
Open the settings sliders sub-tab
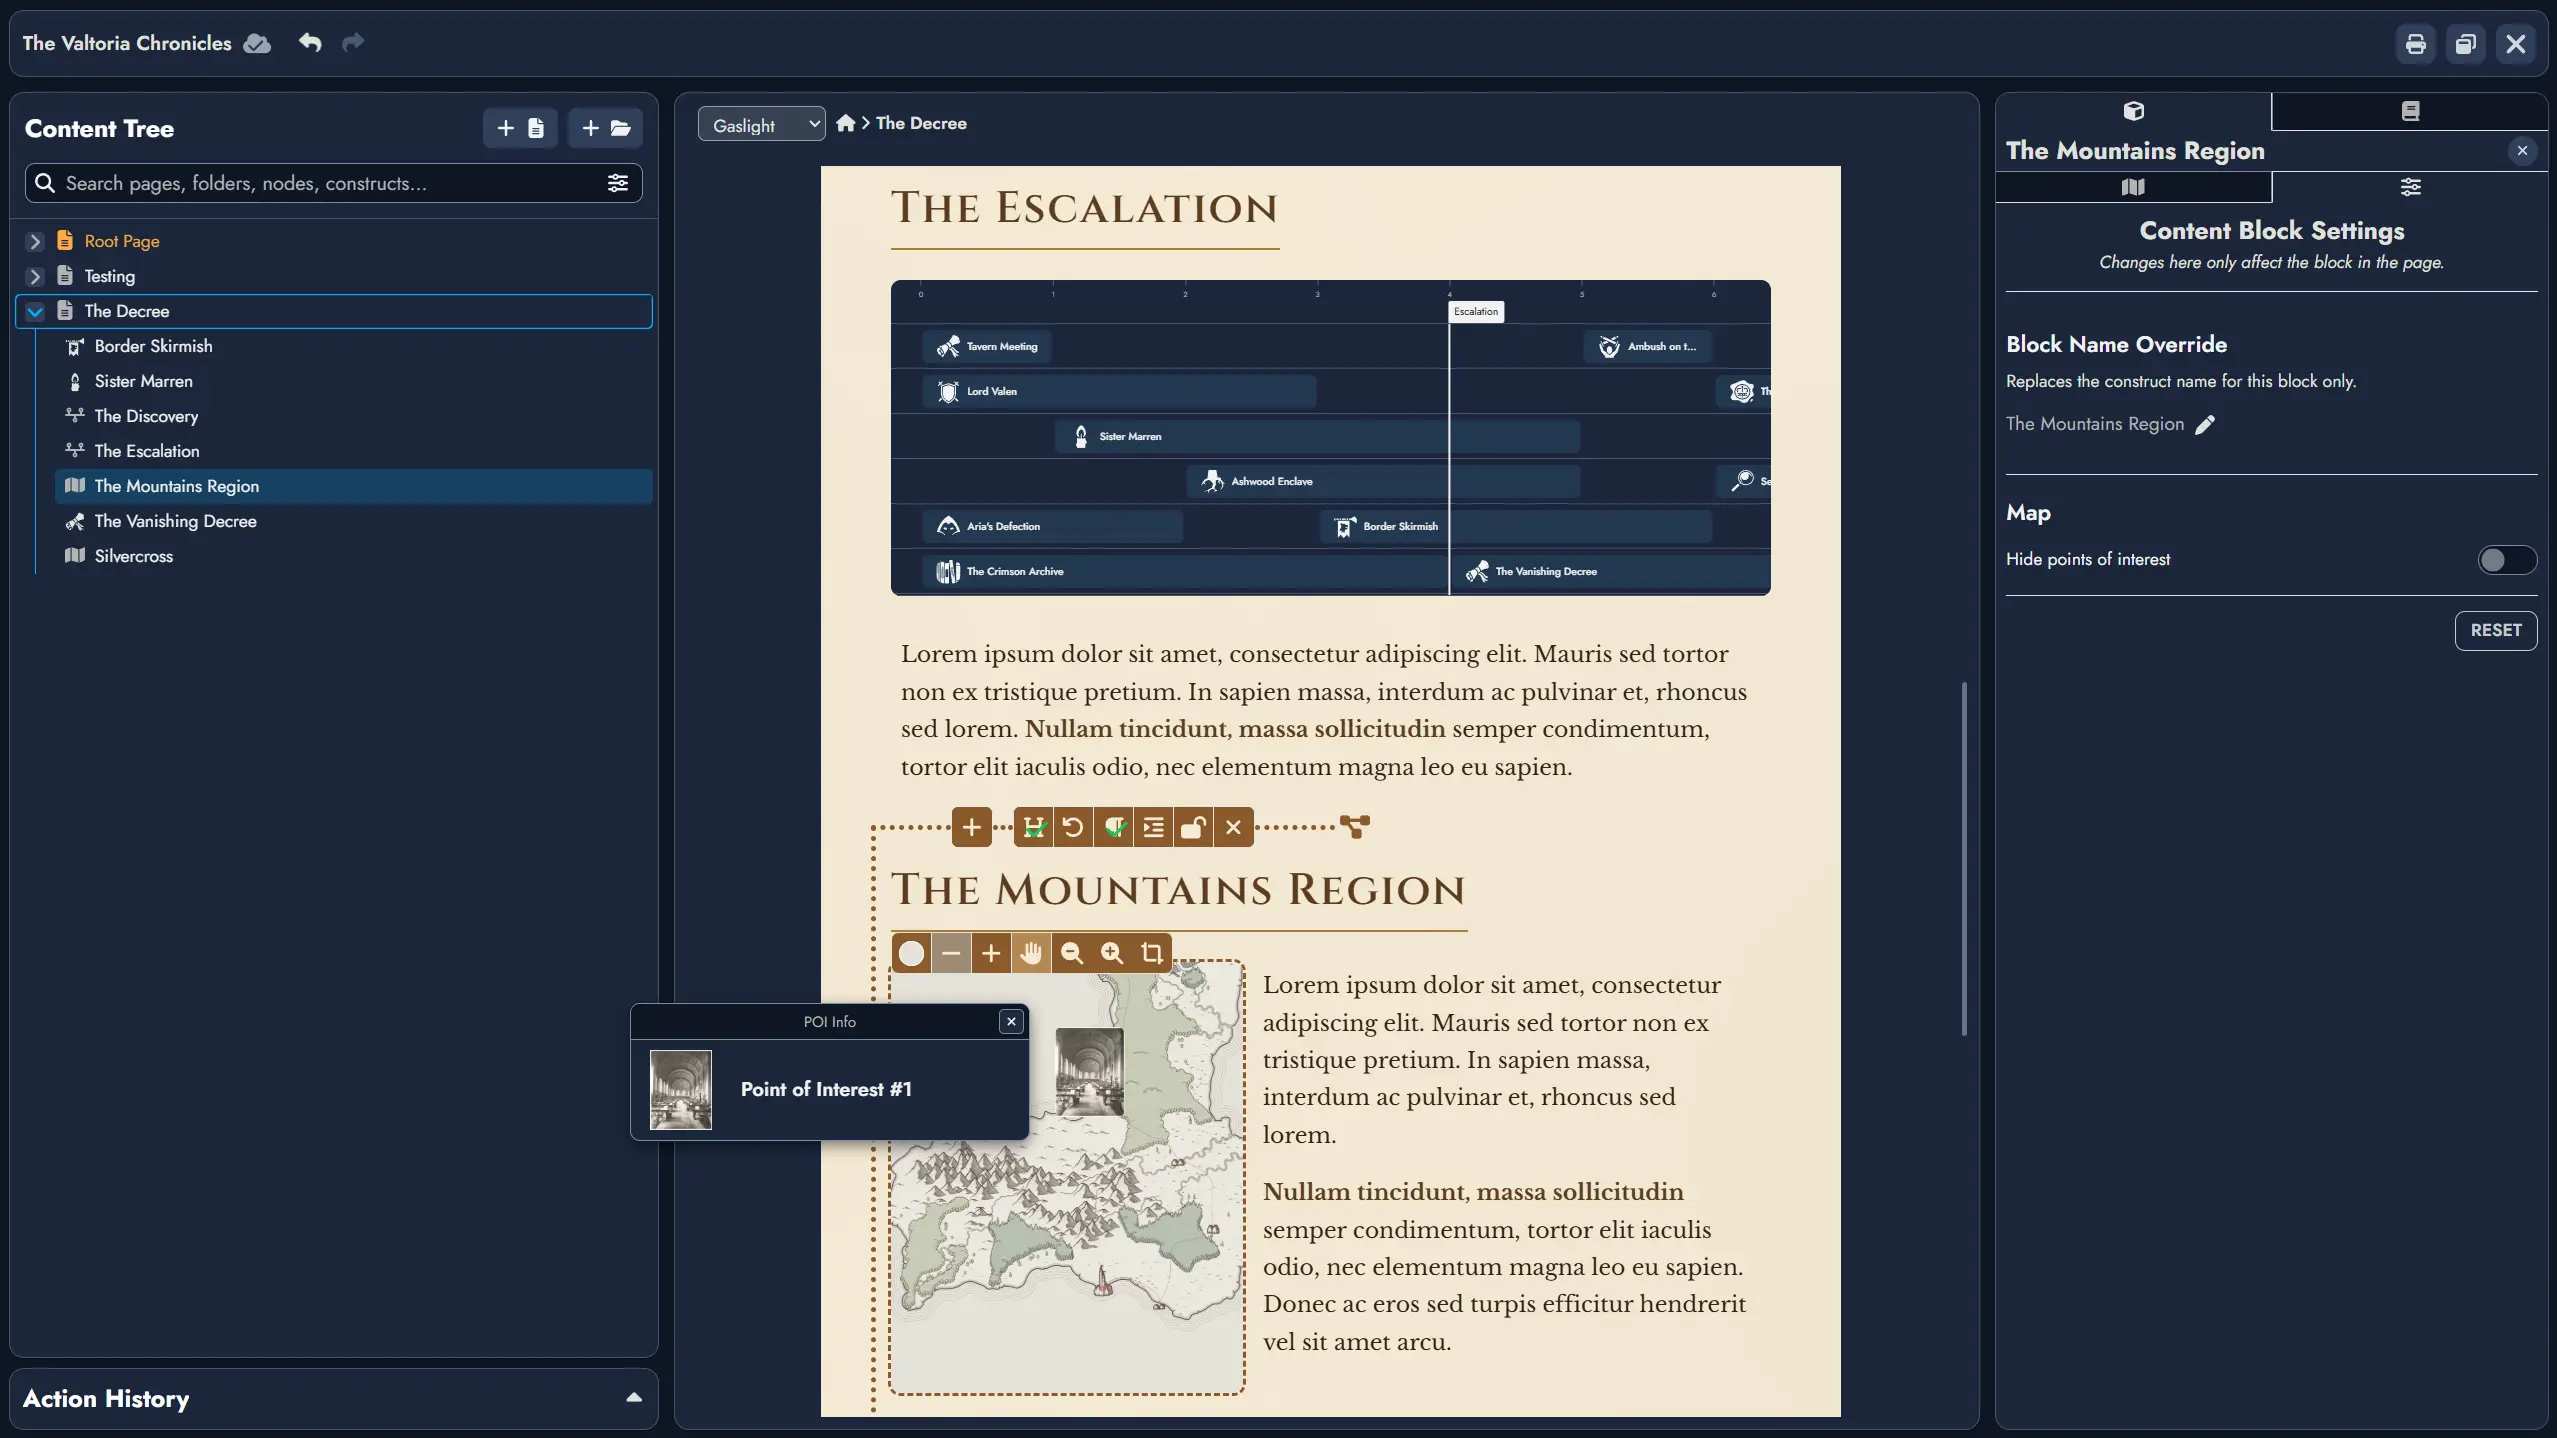(x=2410, y=187)
